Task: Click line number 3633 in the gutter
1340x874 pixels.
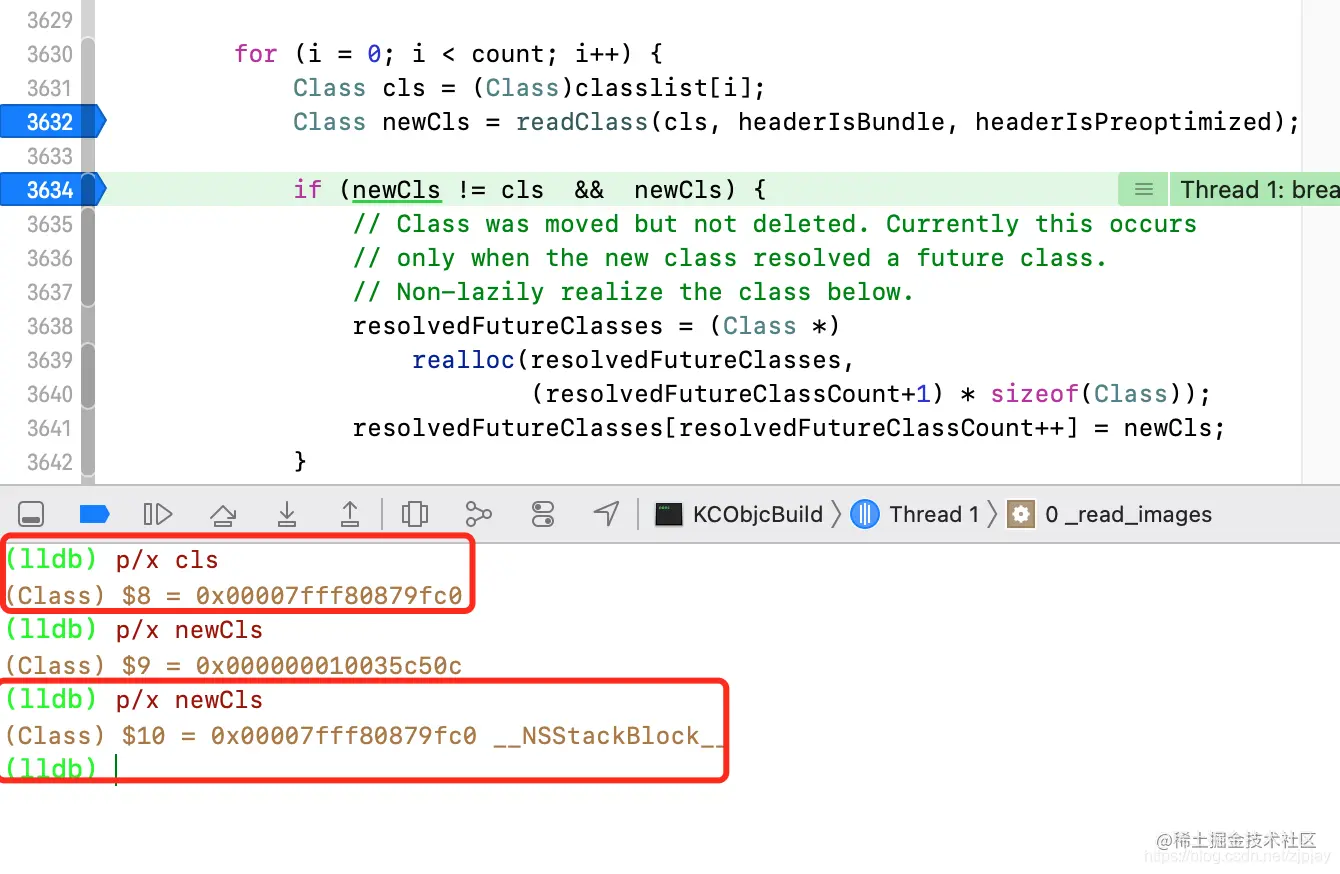Action: tap(49, 156)
